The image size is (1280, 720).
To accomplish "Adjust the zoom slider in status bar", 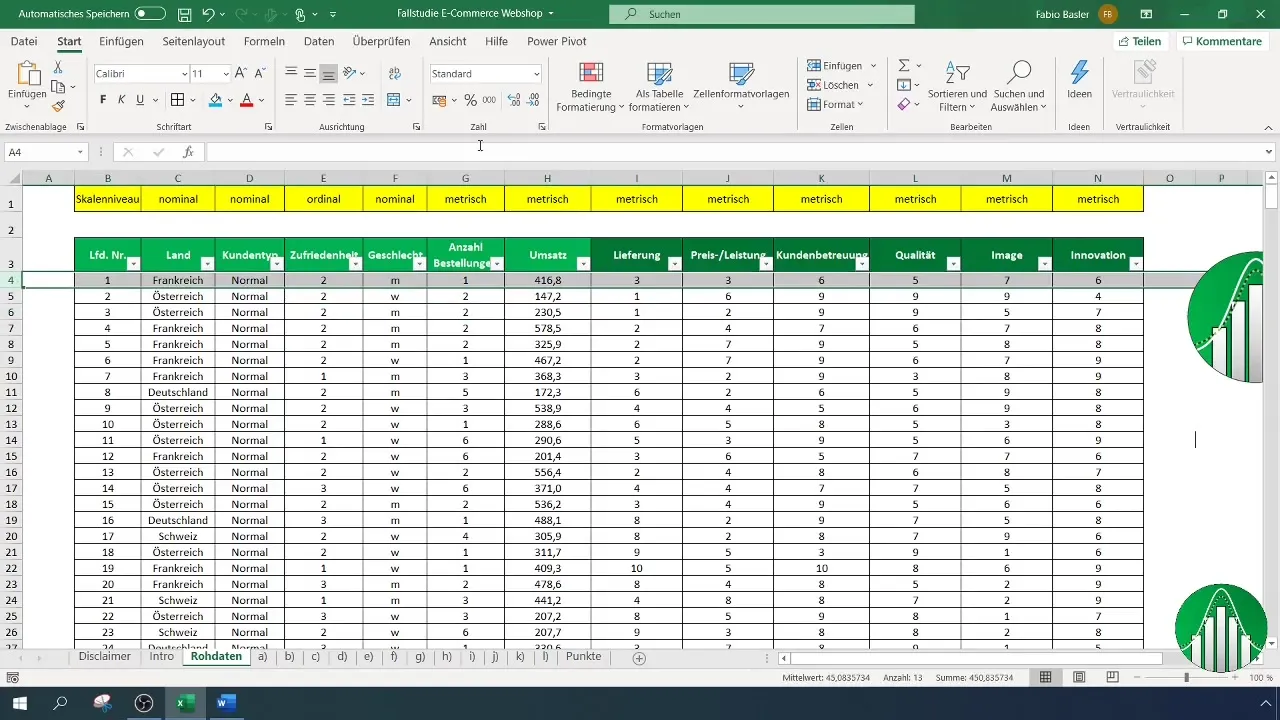I will 1187,678.
